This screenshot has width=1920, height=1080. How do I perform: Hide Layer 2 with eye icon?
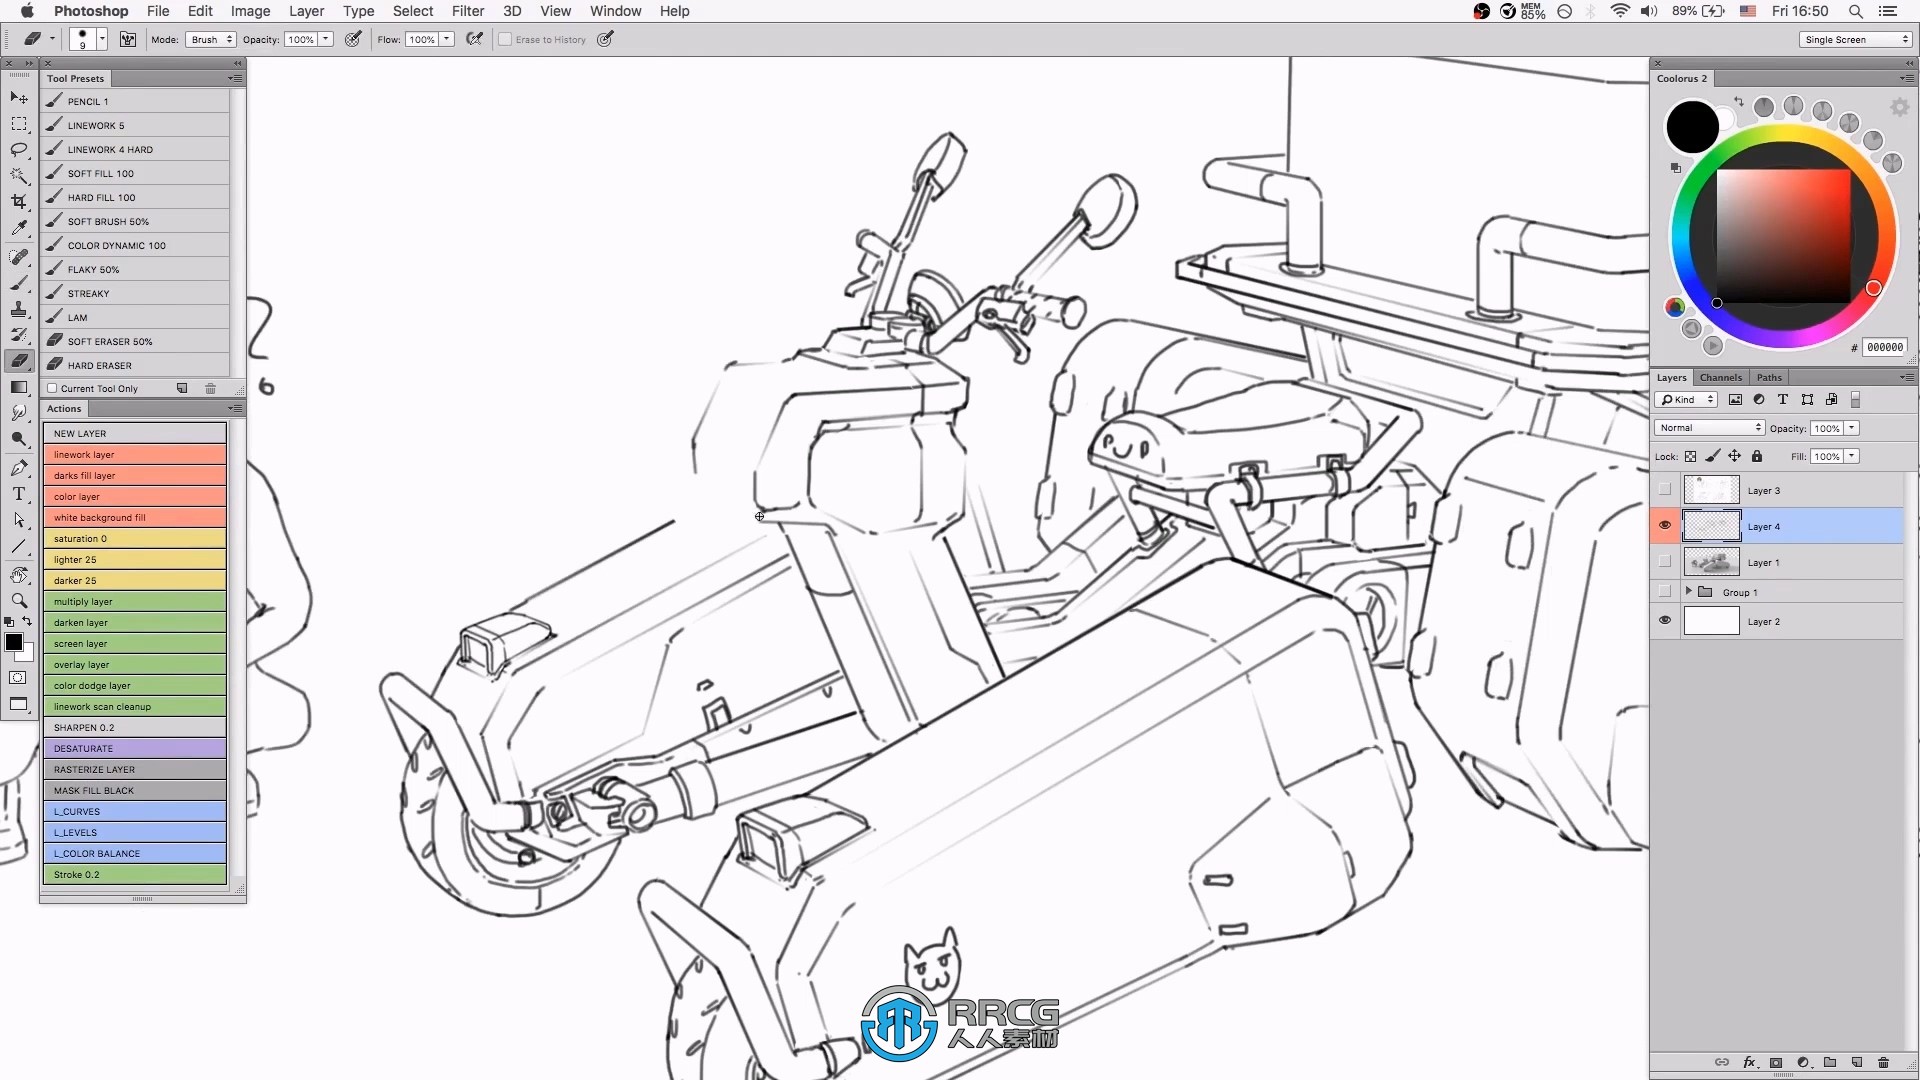(1665, 620)
